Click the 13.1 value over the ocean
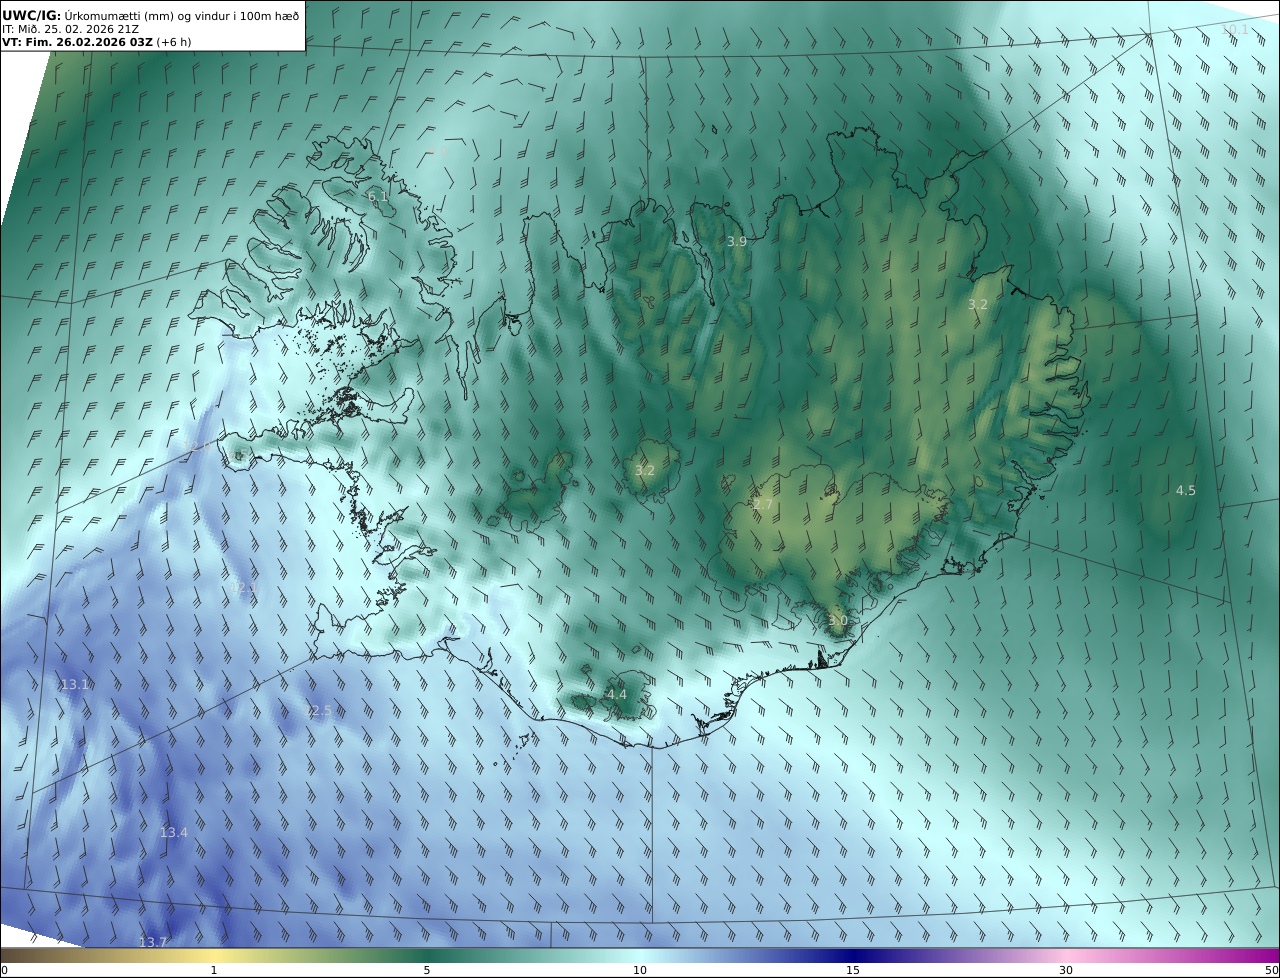1280x978 pixels. pyautogui.click(x=75, y=684)
